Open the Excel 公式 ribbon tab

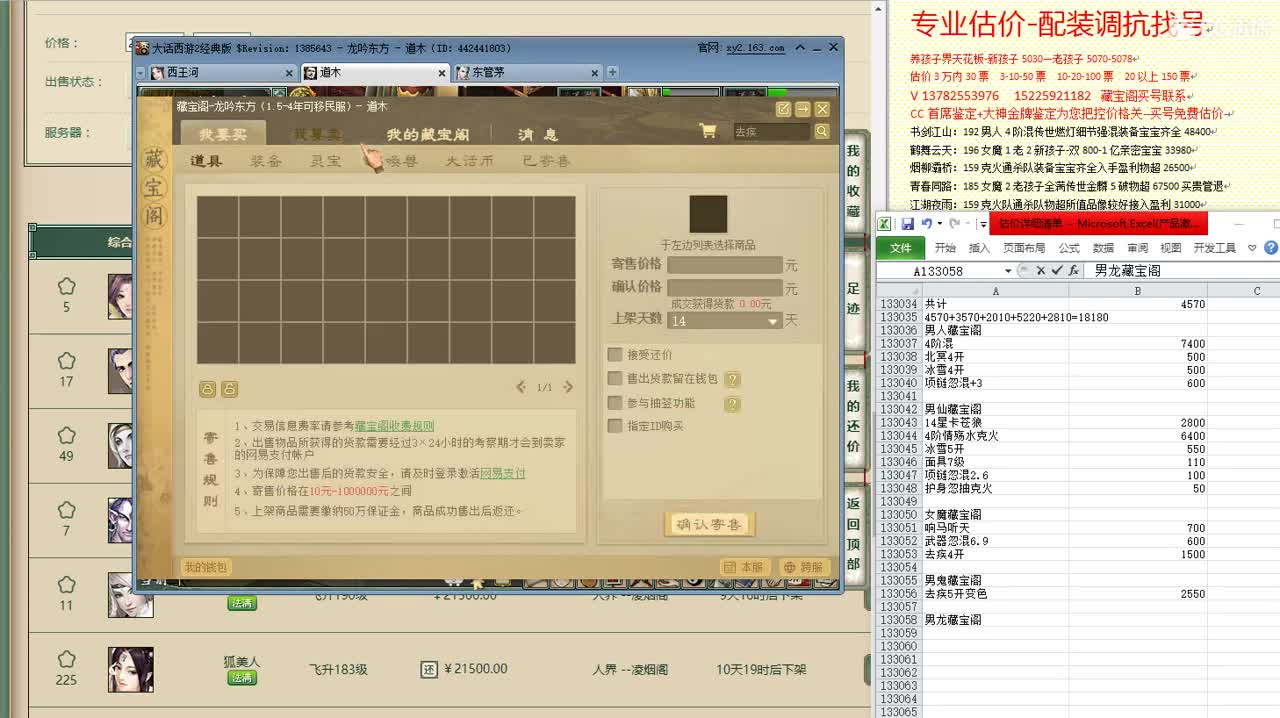pos(1069,248)
